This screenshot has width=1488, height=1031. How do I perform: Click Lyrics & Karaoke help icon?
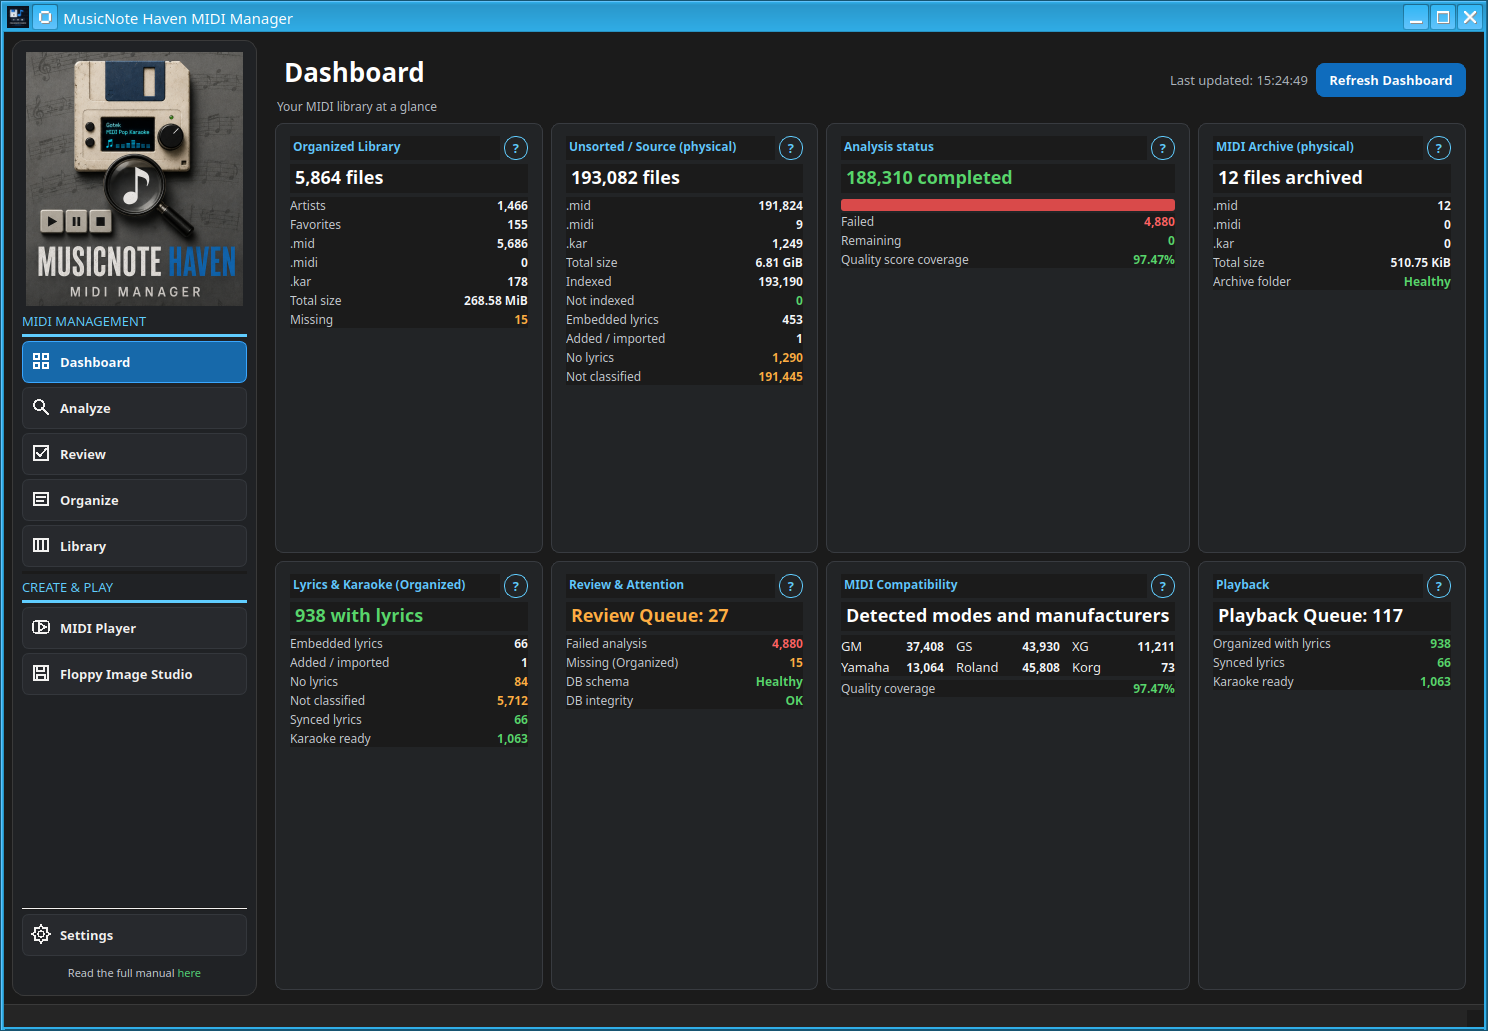[515, 586]
